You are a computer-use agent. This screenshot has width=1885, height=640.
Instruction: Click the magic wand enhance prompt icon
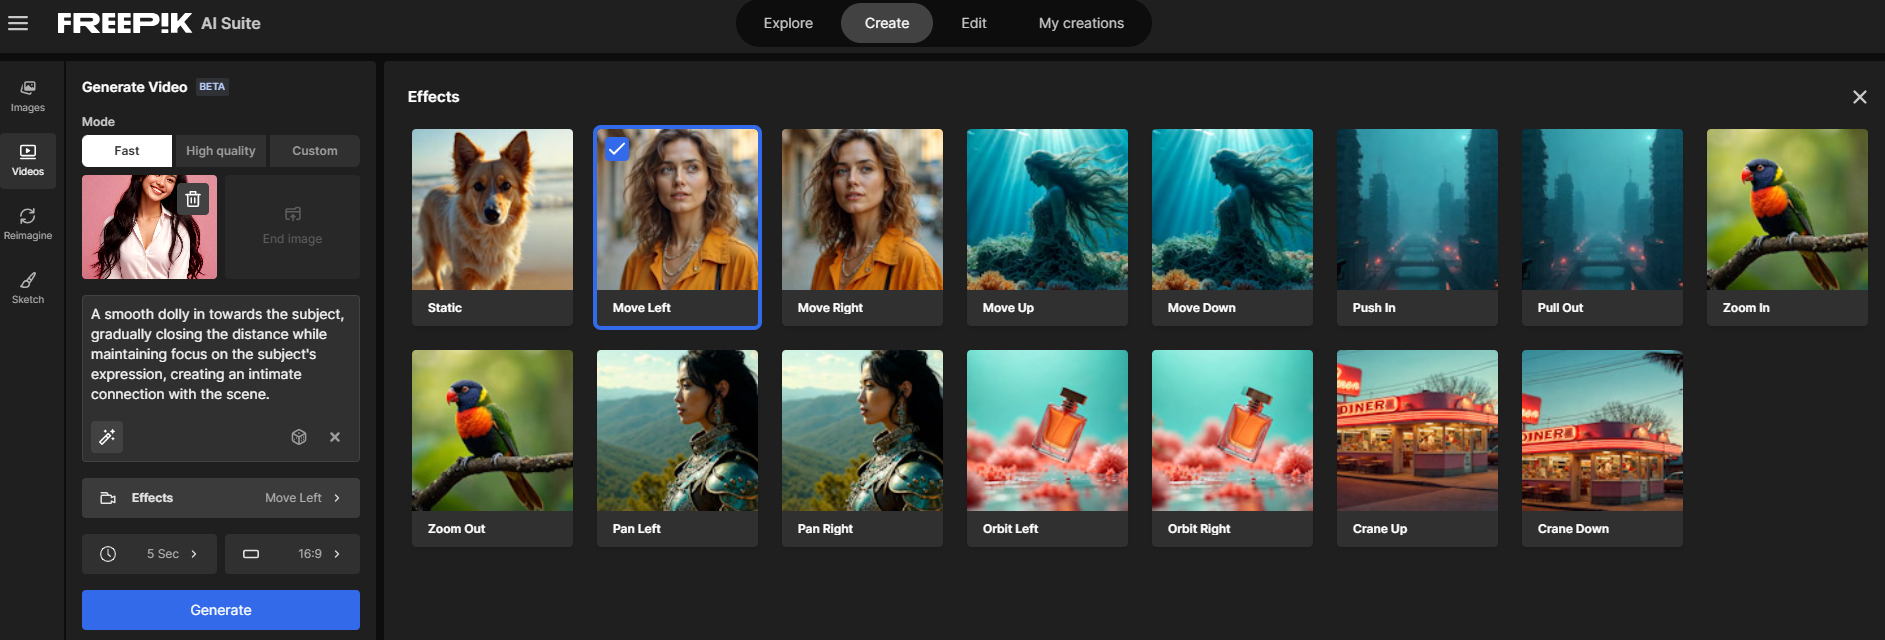(107, 437)
